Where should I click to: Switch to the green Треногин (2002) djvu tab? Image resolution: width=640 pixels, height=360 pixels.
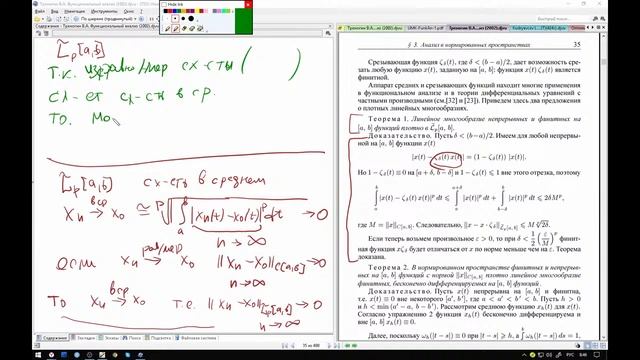click(x=374, y=28)
